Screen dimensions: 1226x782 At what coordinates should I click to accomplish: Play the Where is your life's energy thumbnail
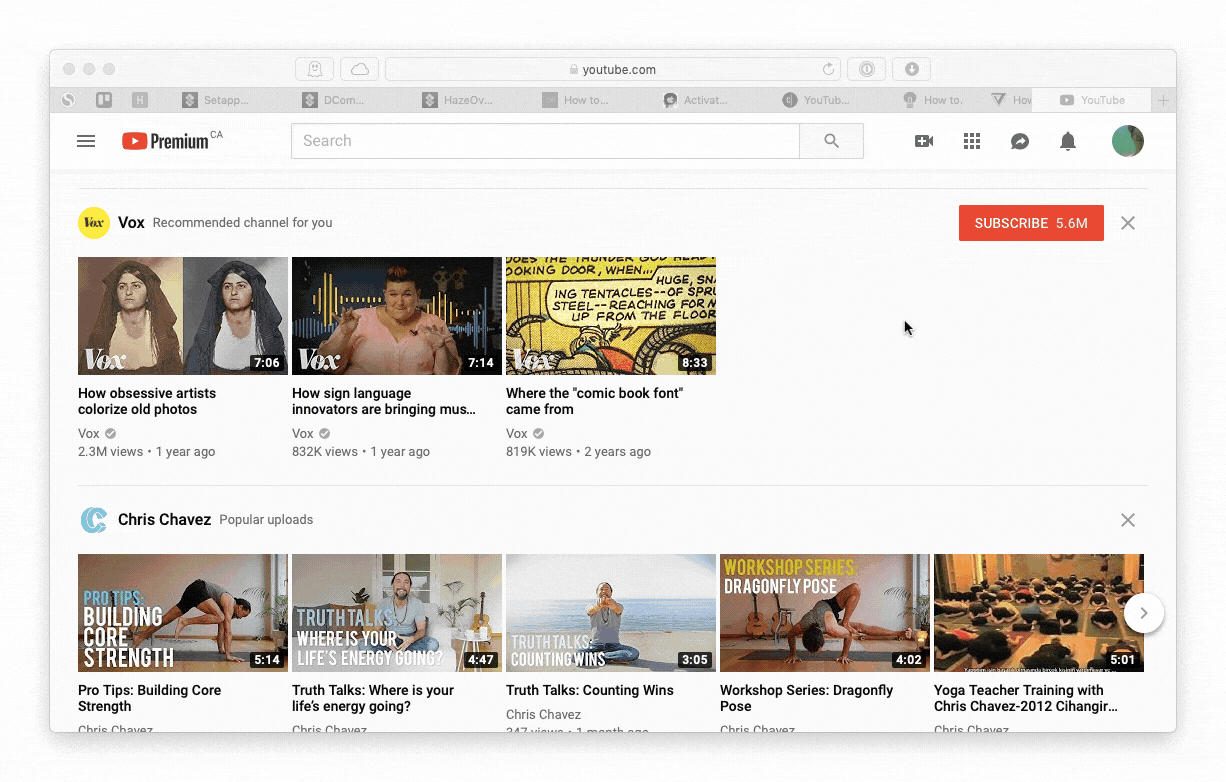(397, 613)
